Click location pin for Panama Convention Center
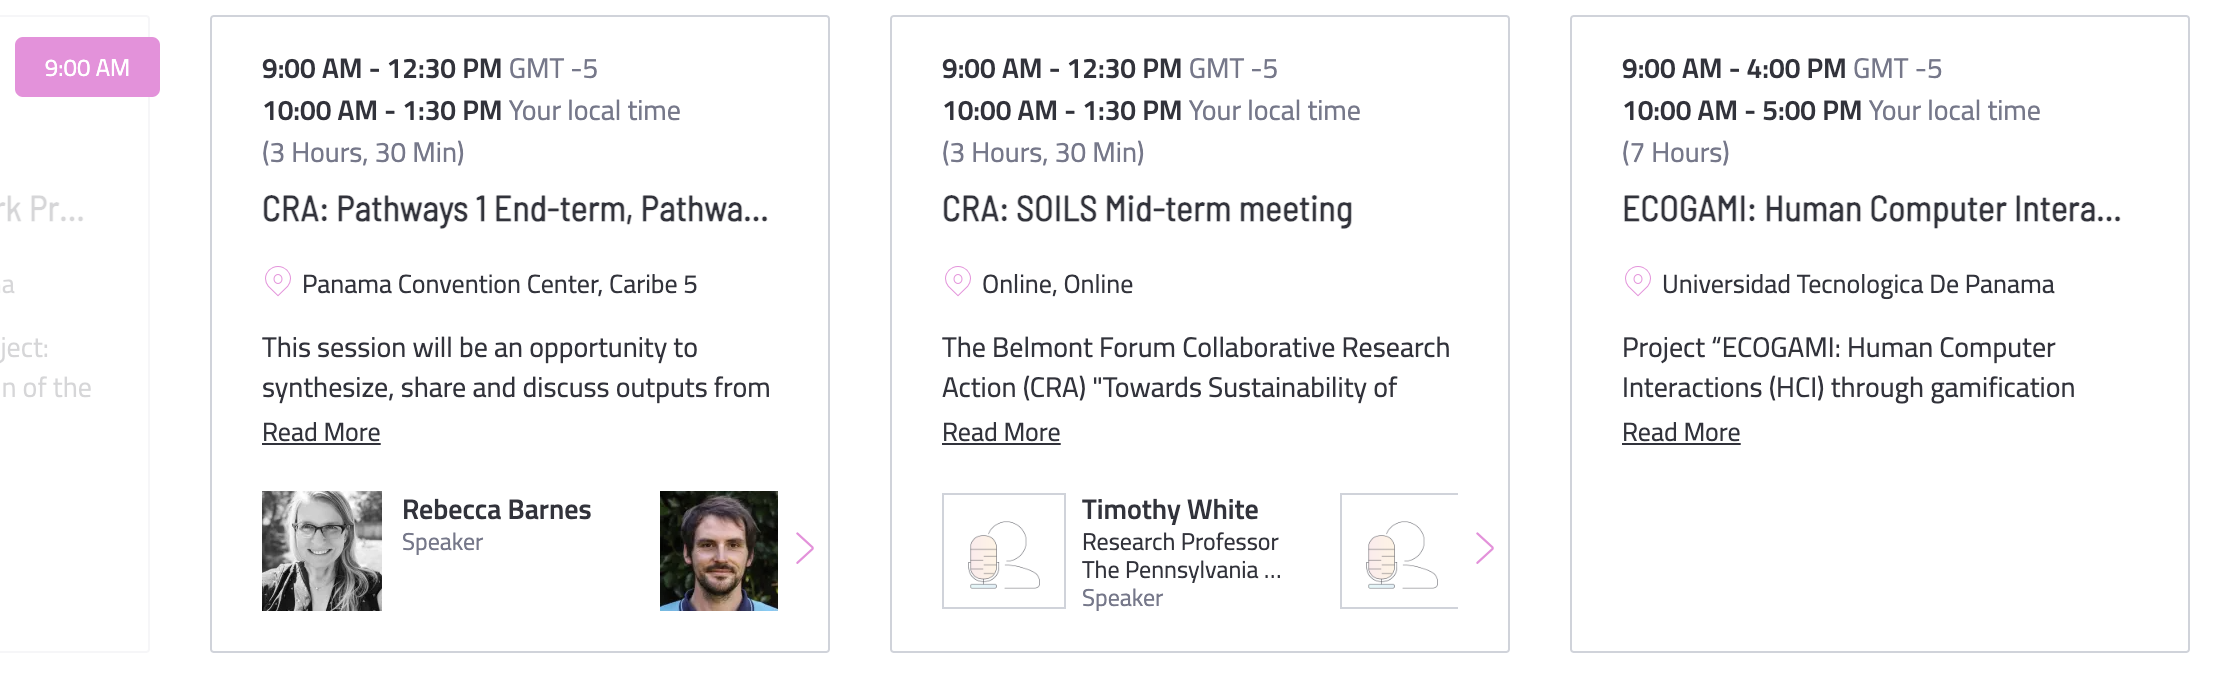Image resolution: width=2218 pixels, height=688 pixels. tap(277, 282)
